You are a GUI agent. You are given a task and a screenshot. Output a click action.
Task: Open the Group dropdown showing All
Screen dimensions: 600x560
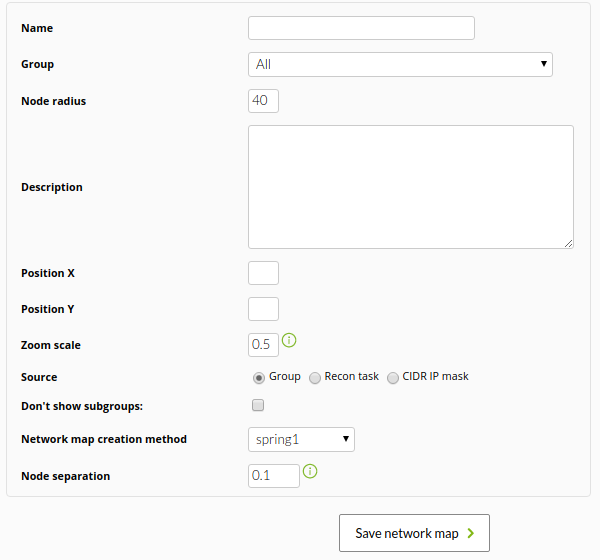coord(400,64)
